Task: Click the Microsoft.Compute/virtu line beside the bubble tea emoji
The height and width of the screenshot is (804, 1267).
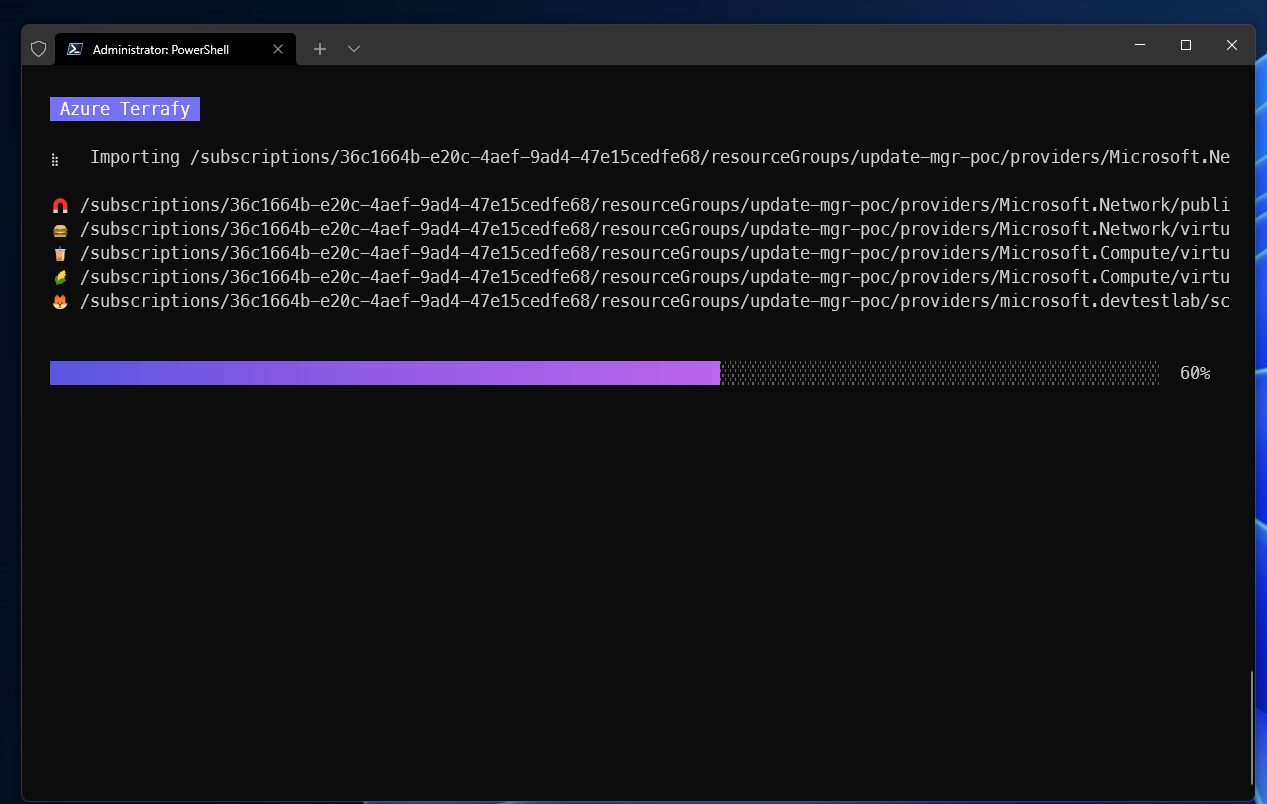Action: pyautogui.click(x=655, y=253)
